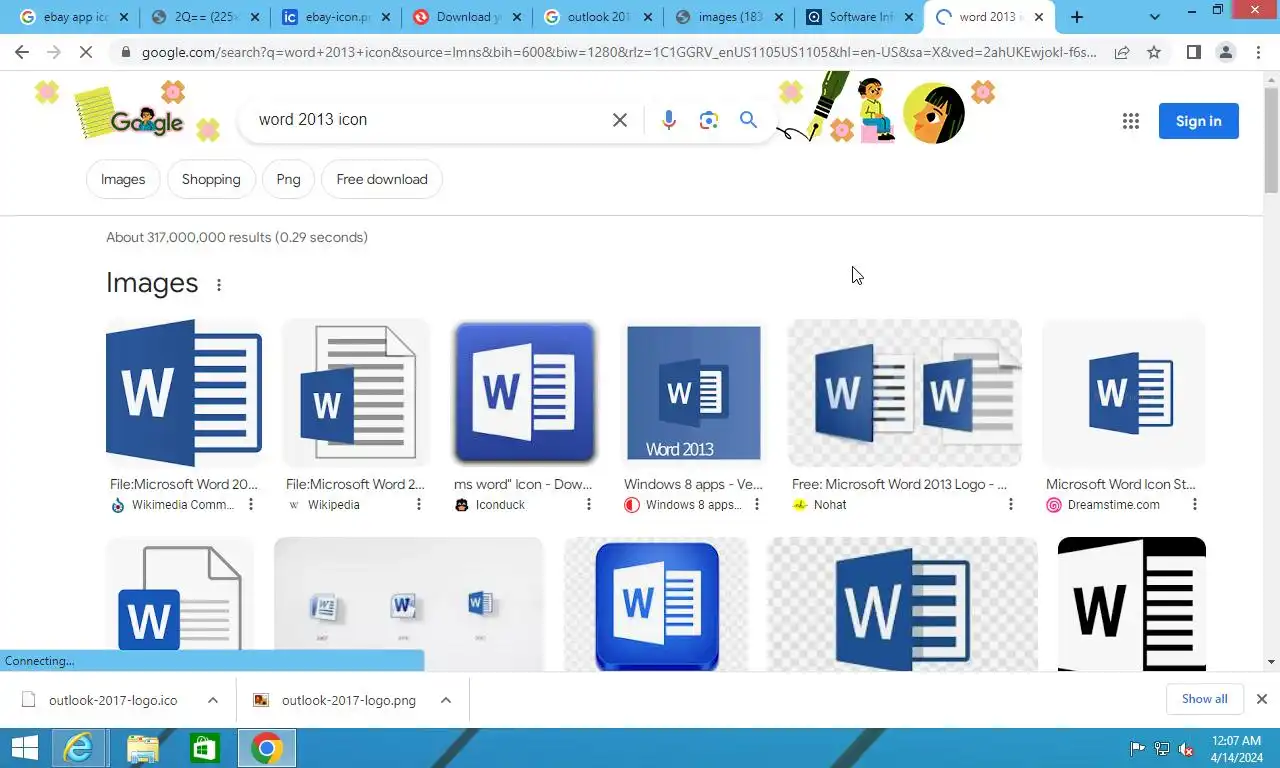The image size is (1280, 768).
Task: Click Chrome icon in taskbar
Action: [266, 748]
